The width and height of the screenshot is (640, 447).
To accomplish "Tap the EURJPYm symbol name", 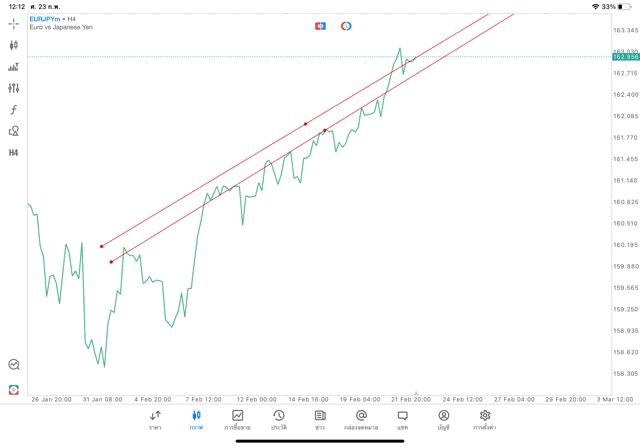I will click(x=43, y=18).
